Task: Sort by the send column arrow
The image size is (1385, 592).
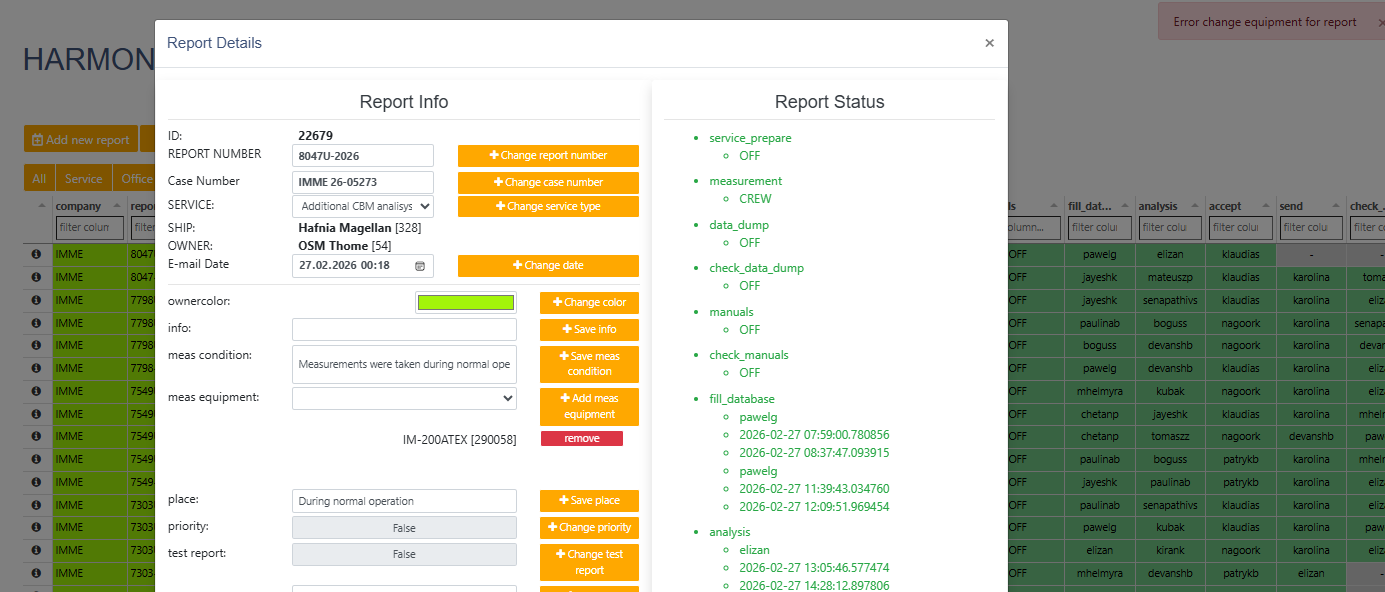Action: point(1338,206)
